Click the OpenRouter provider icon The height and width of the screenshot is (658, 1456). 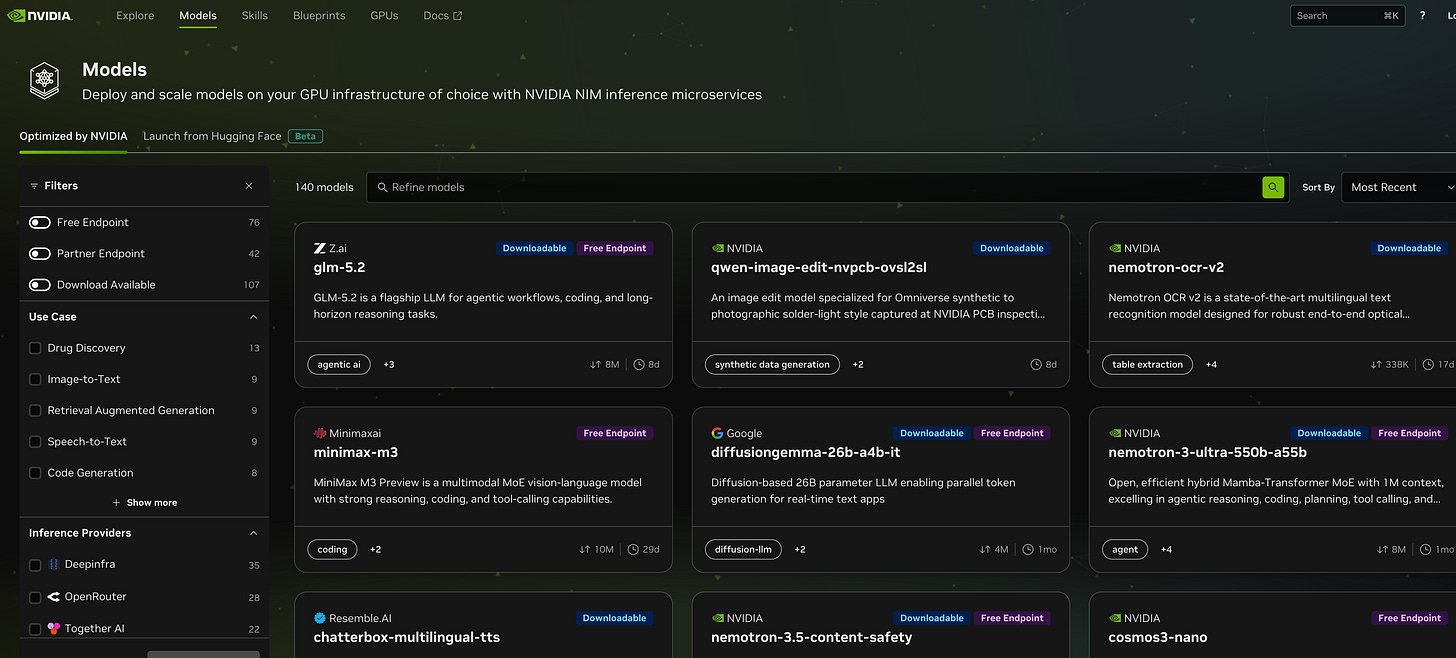pyautogui.click(x=54, y=596)
